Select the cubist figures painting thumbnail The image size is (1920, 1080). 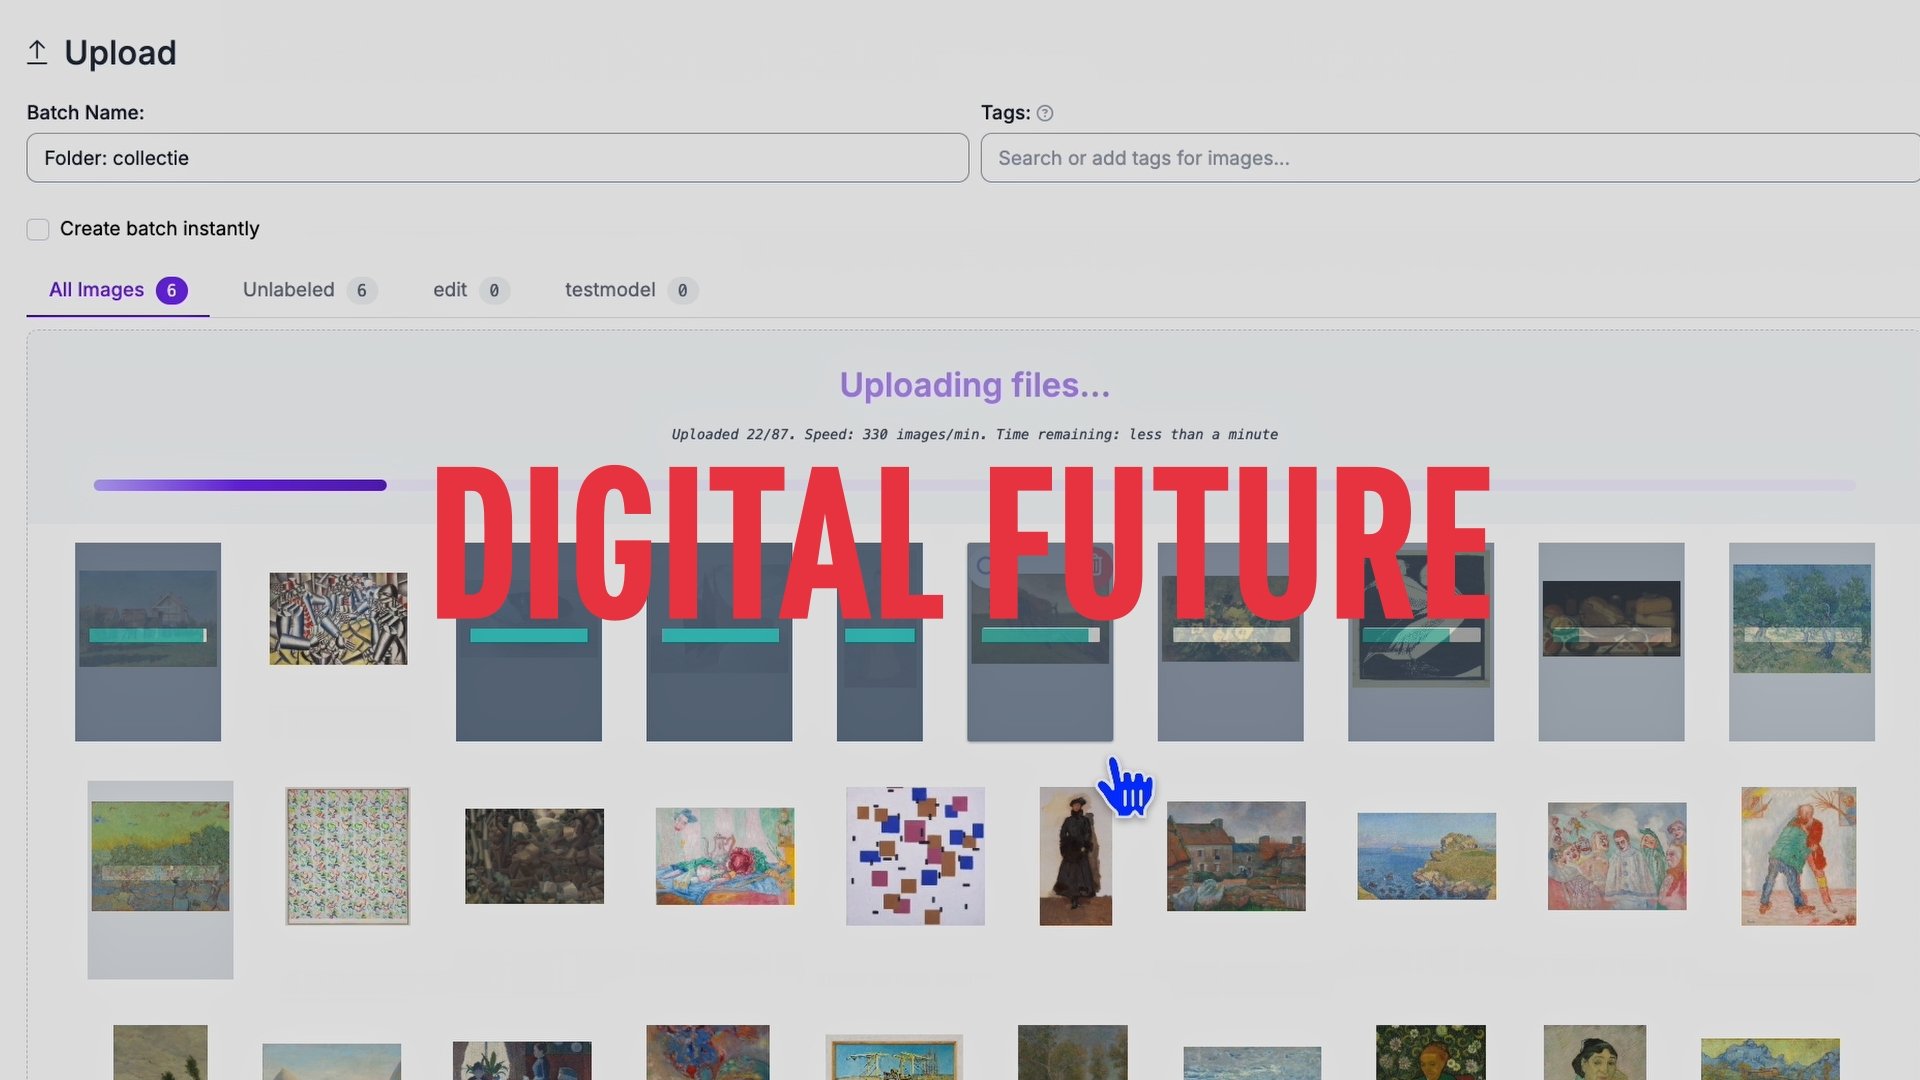338,618
